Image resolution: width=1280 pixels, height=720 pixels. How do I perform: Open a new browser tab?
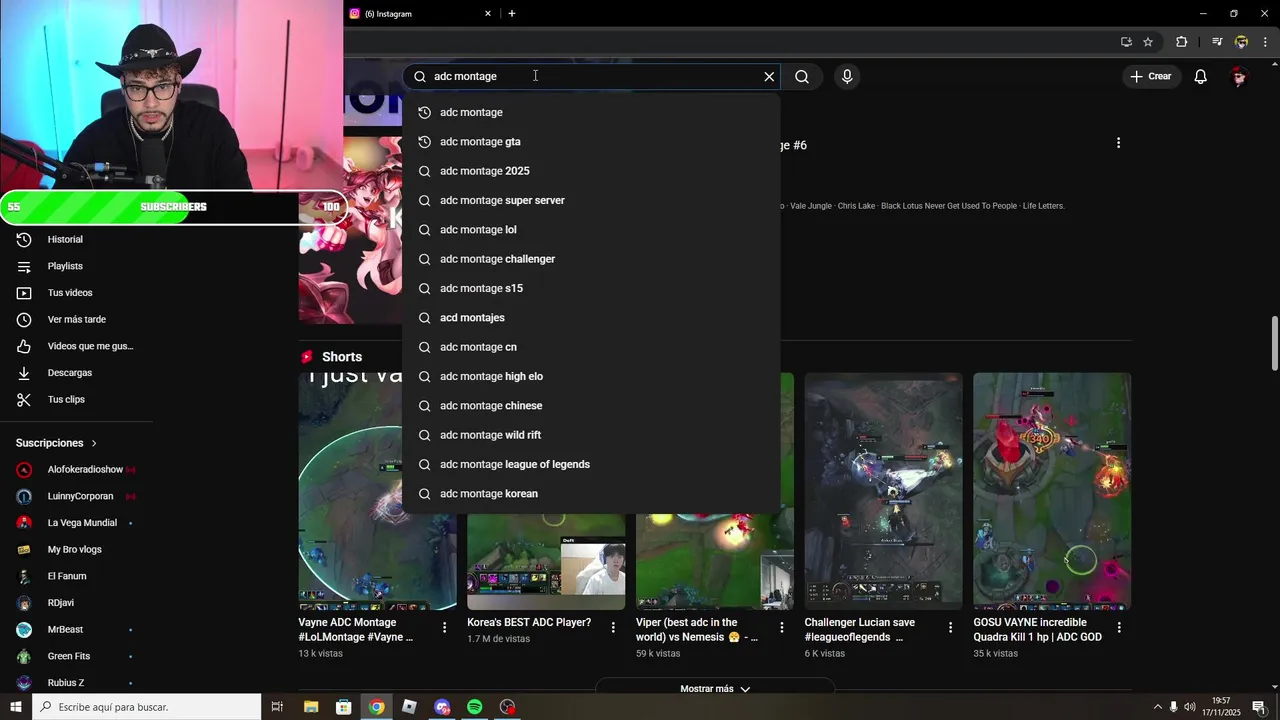[512, 14]
